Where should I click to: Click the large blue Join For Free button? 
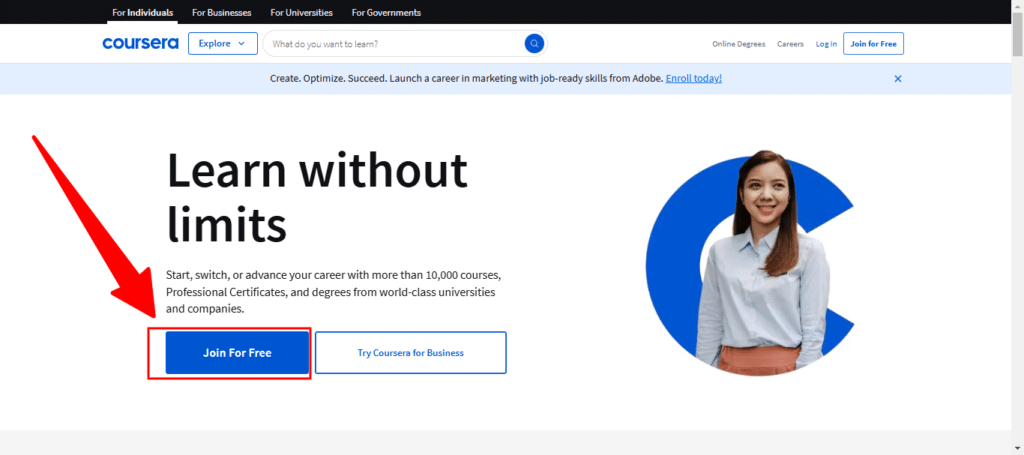pyautogui.click(x=237, y=353)
